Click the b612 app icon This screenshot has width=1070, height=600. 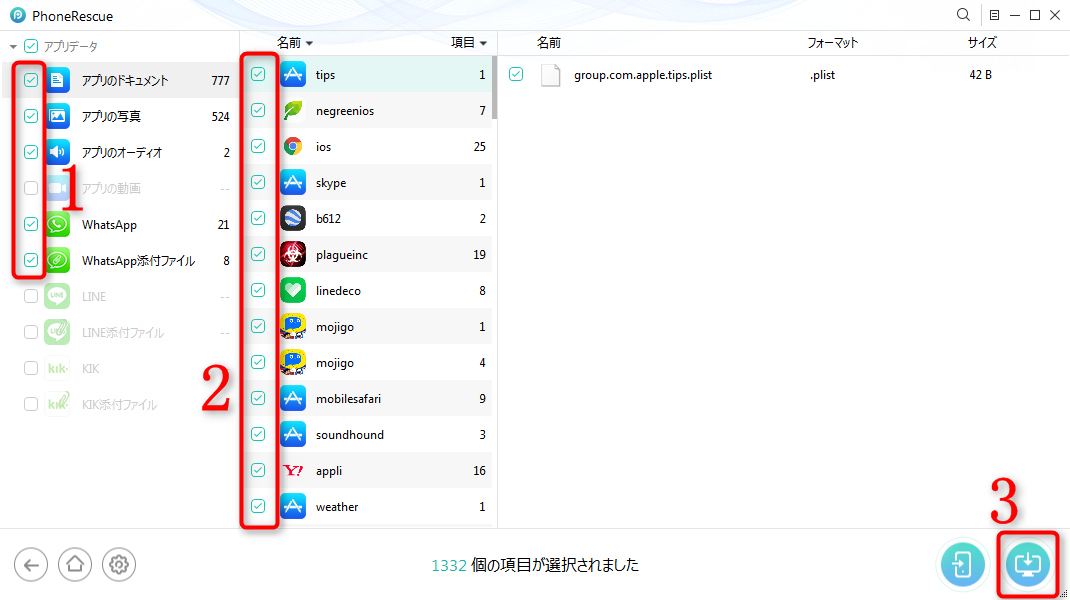point(293,218)
